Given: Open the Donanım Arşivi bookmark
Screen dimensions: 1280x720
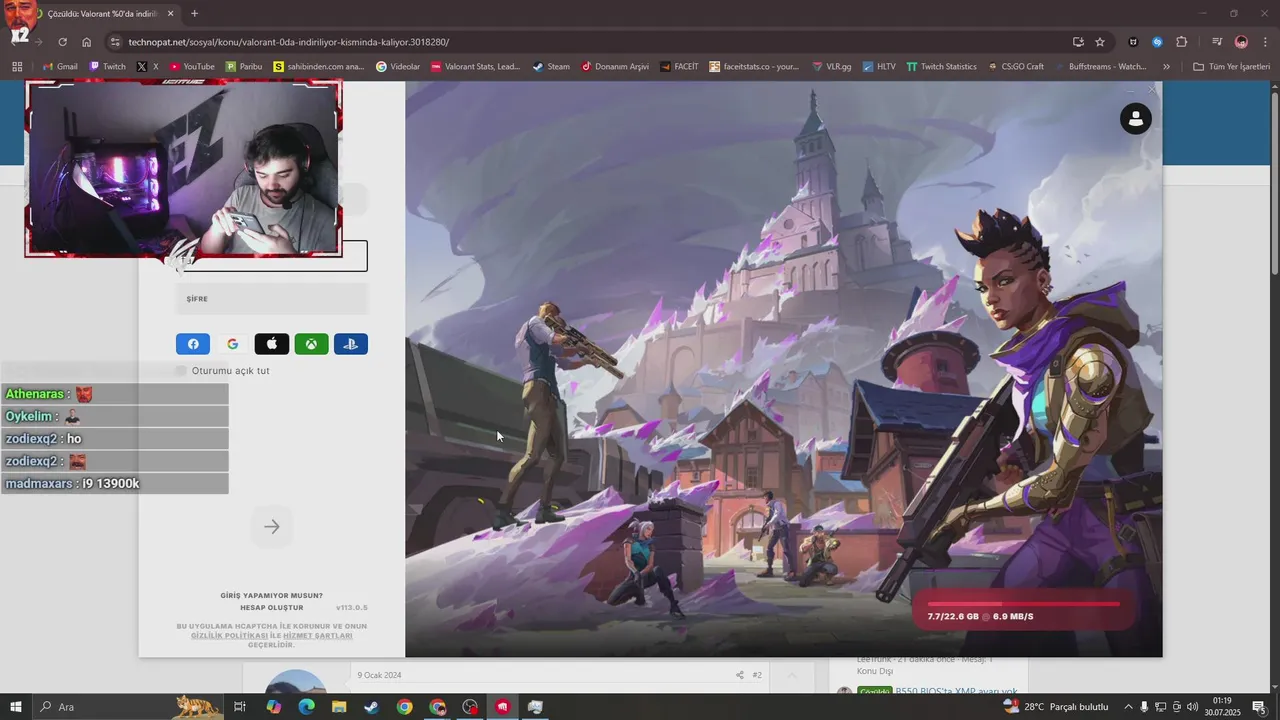Looking at the screenshot, I should click(x=615, y=67).
